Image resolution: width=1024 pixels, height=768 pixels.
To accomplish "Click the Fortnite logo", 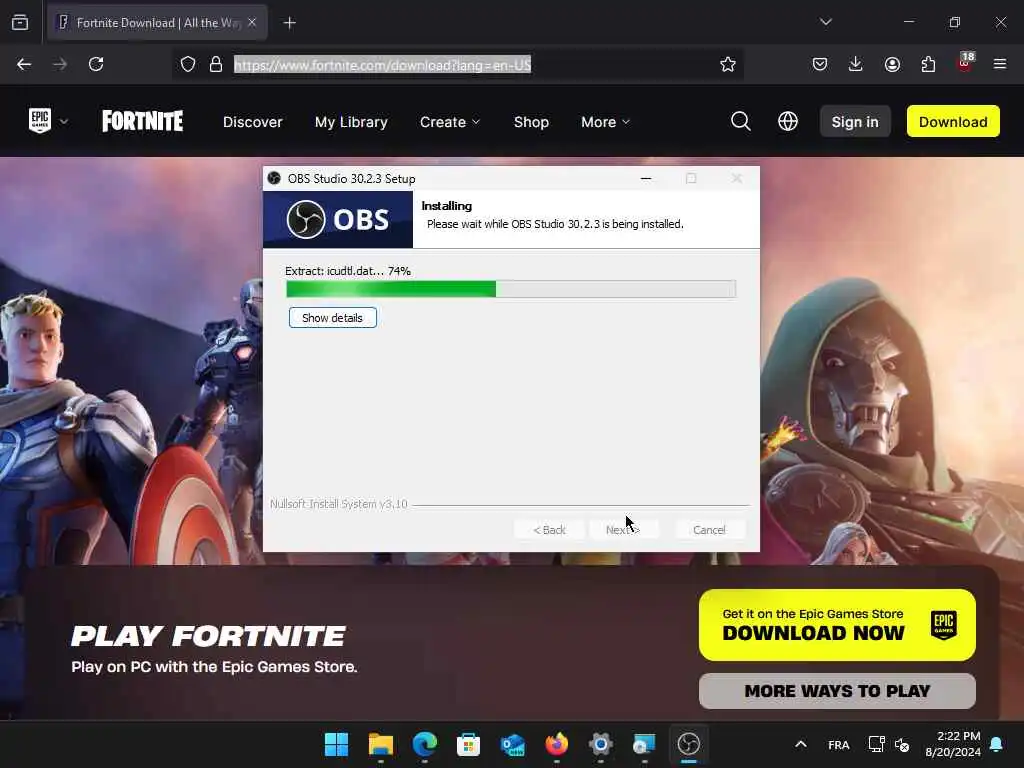I will pyautogui.click(x=142, y=121).
